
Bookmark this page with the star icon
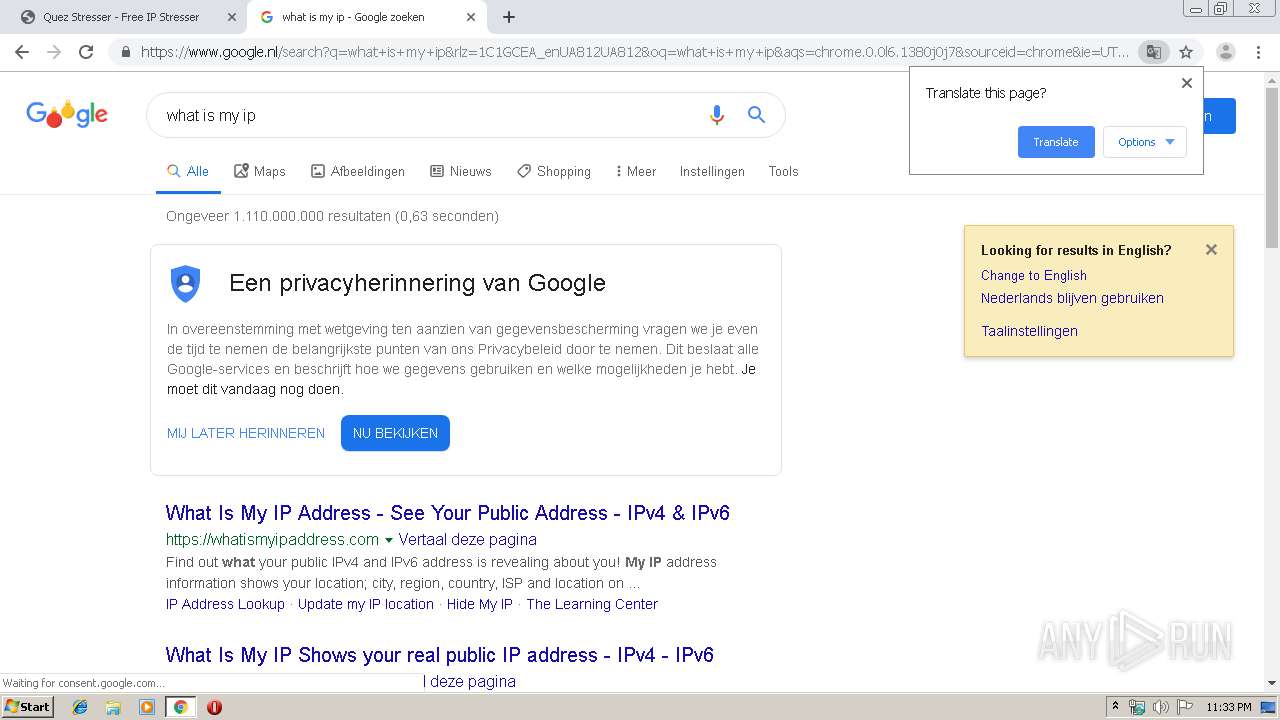coord(1186,52)
